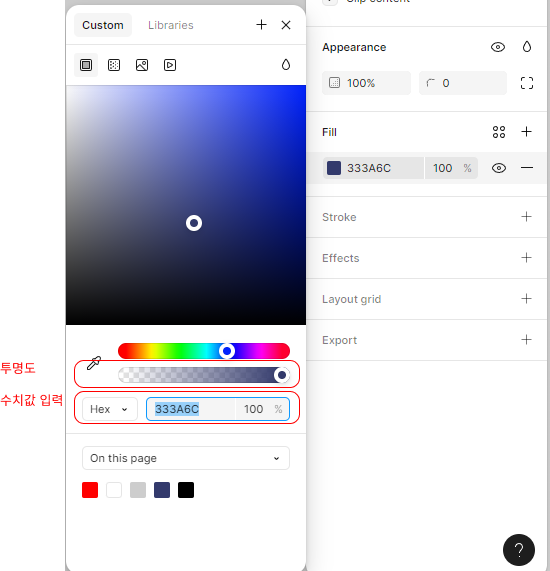This screenshot has width=550, height=571.
Task: Activate the eyedropper tool
Action: (94, 363)
